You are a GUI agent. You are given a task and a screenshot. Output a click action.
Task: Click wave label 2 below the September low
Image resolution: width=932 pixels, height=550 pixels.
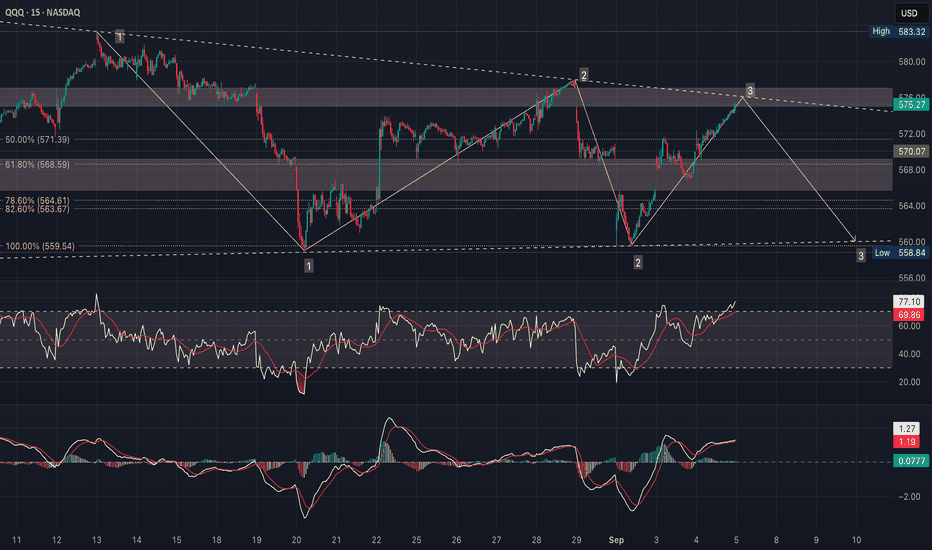click(637, 262)
